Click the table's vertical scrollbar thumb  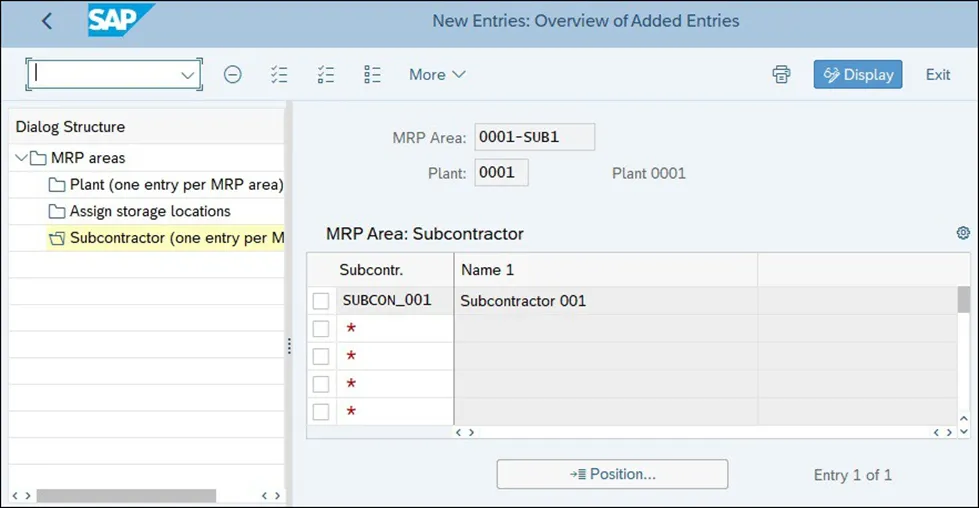click(x=963, y=300)
